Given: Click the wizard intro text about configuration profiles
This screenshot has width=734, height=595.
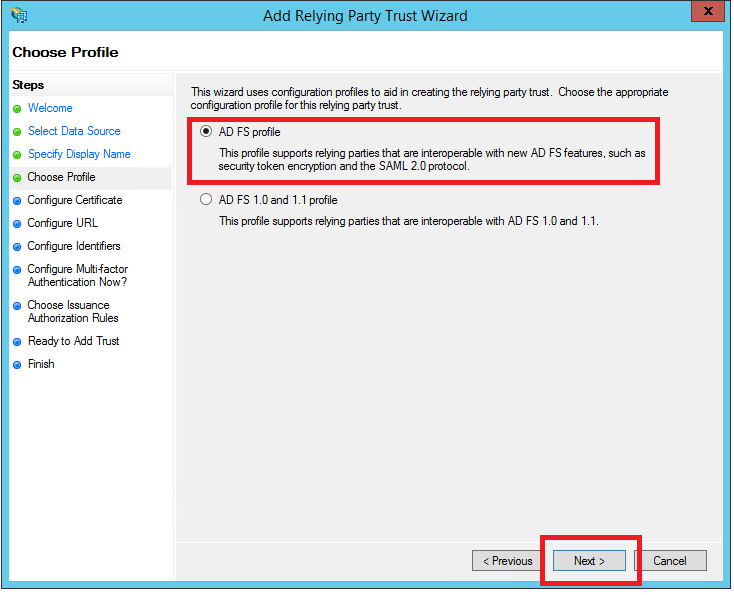Looking at the screenshot, I should (429, 98).
